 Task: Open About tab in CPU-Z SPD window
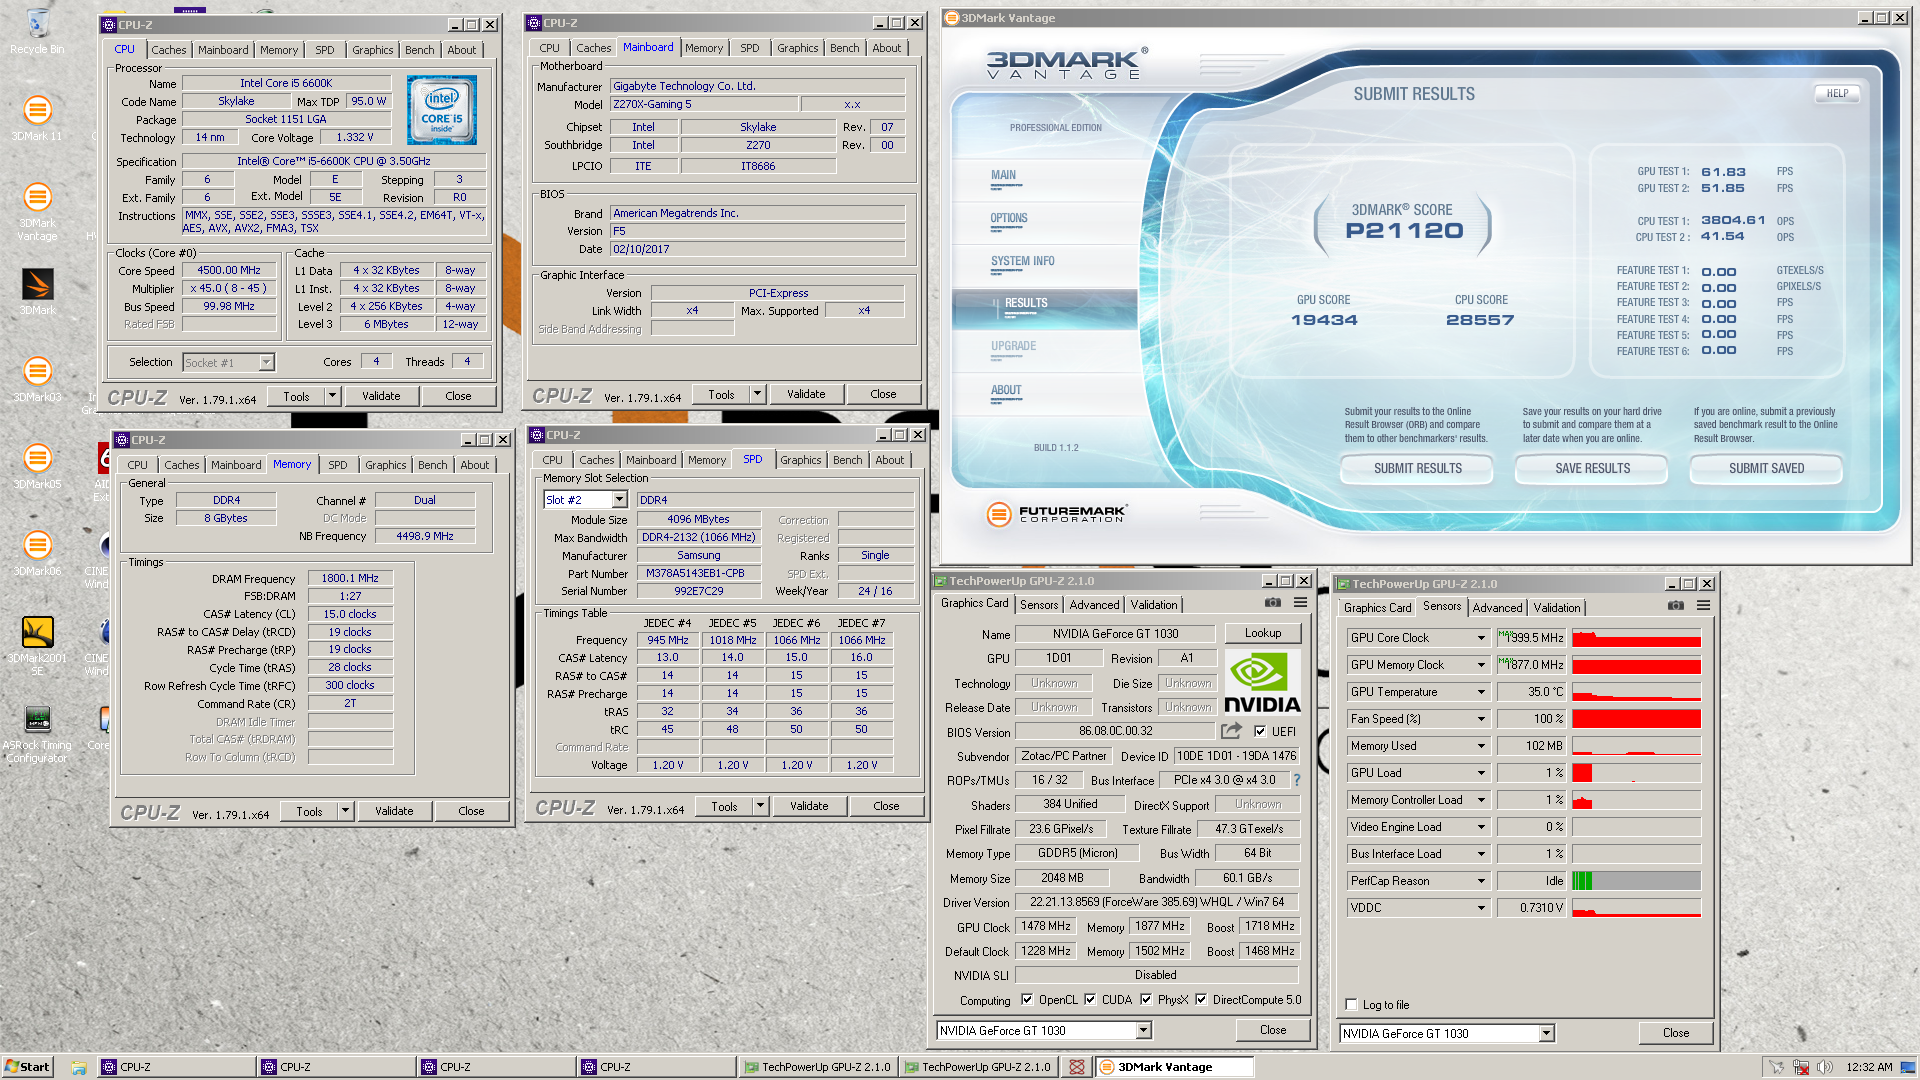coord(889,459)
